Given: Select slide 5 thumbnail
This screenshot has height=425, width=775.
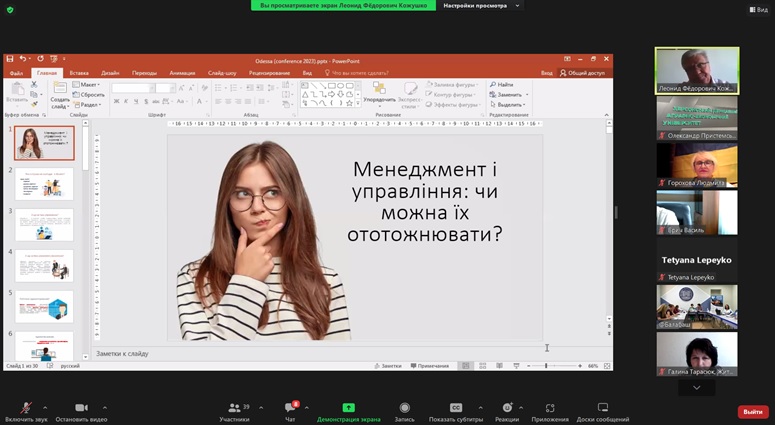Looking at the screenshot, I should (44, 307).
